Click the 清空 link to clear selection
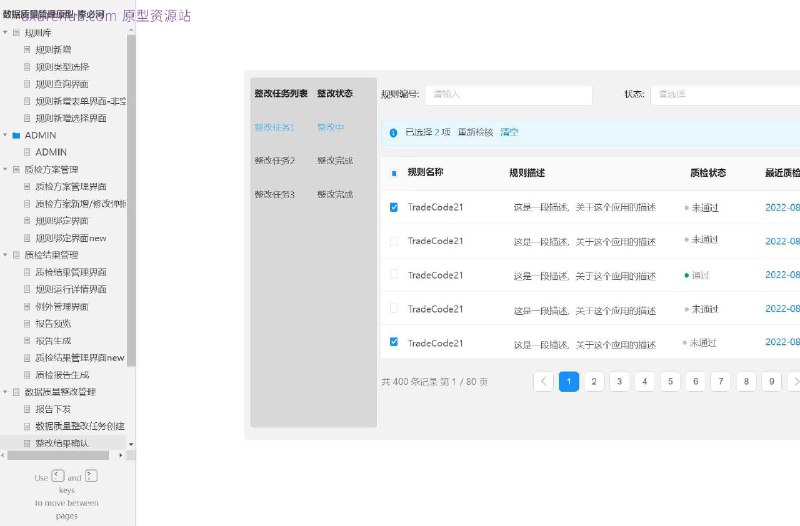The width and height of the screenshot is (800, 526). (509, 133)
